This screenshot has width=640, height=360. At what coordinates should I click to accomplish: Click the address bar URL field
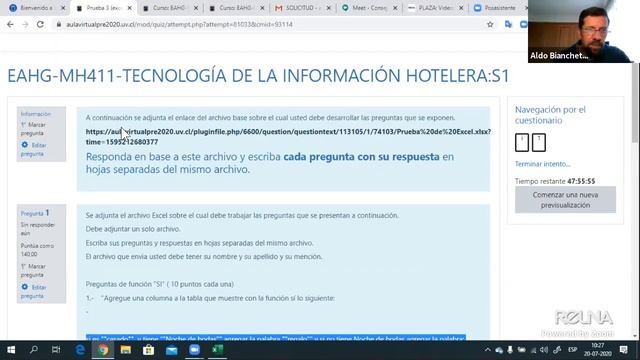point(269,24)
